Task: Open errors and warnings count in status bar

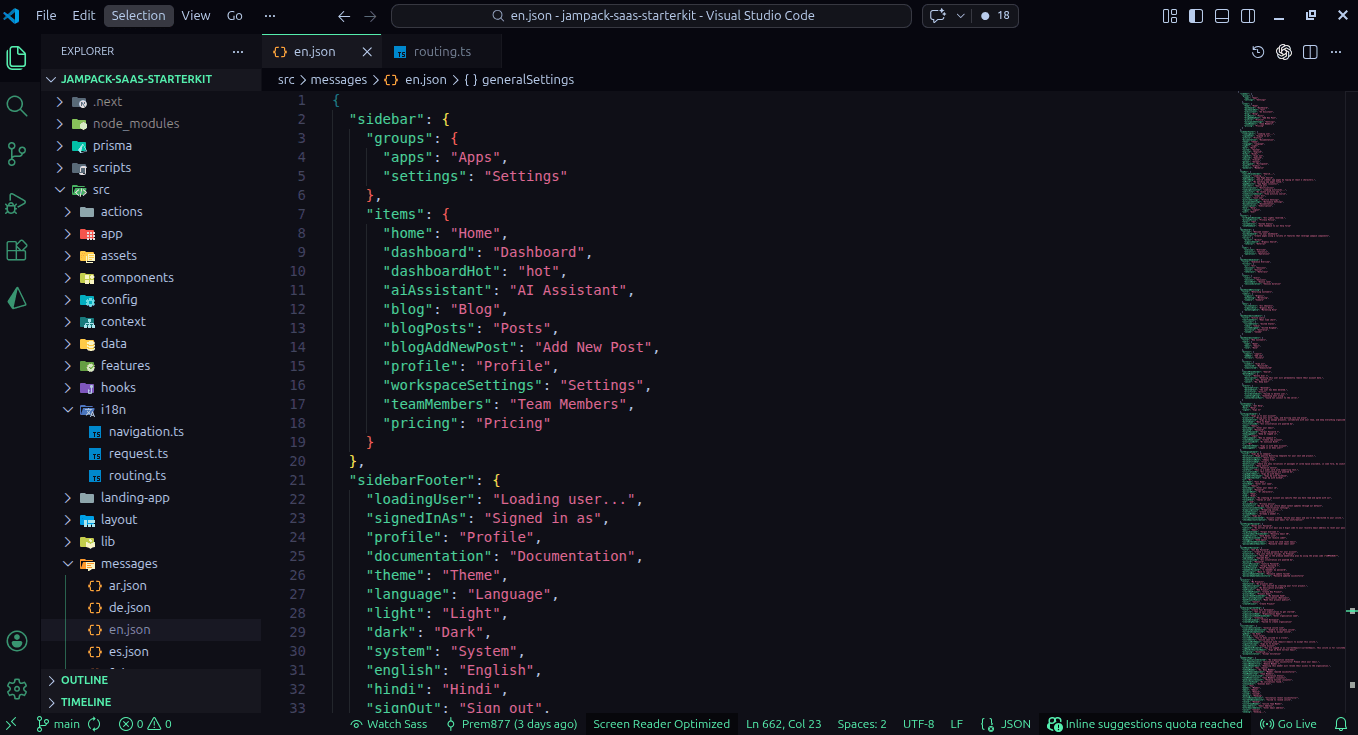Action: 145,724
